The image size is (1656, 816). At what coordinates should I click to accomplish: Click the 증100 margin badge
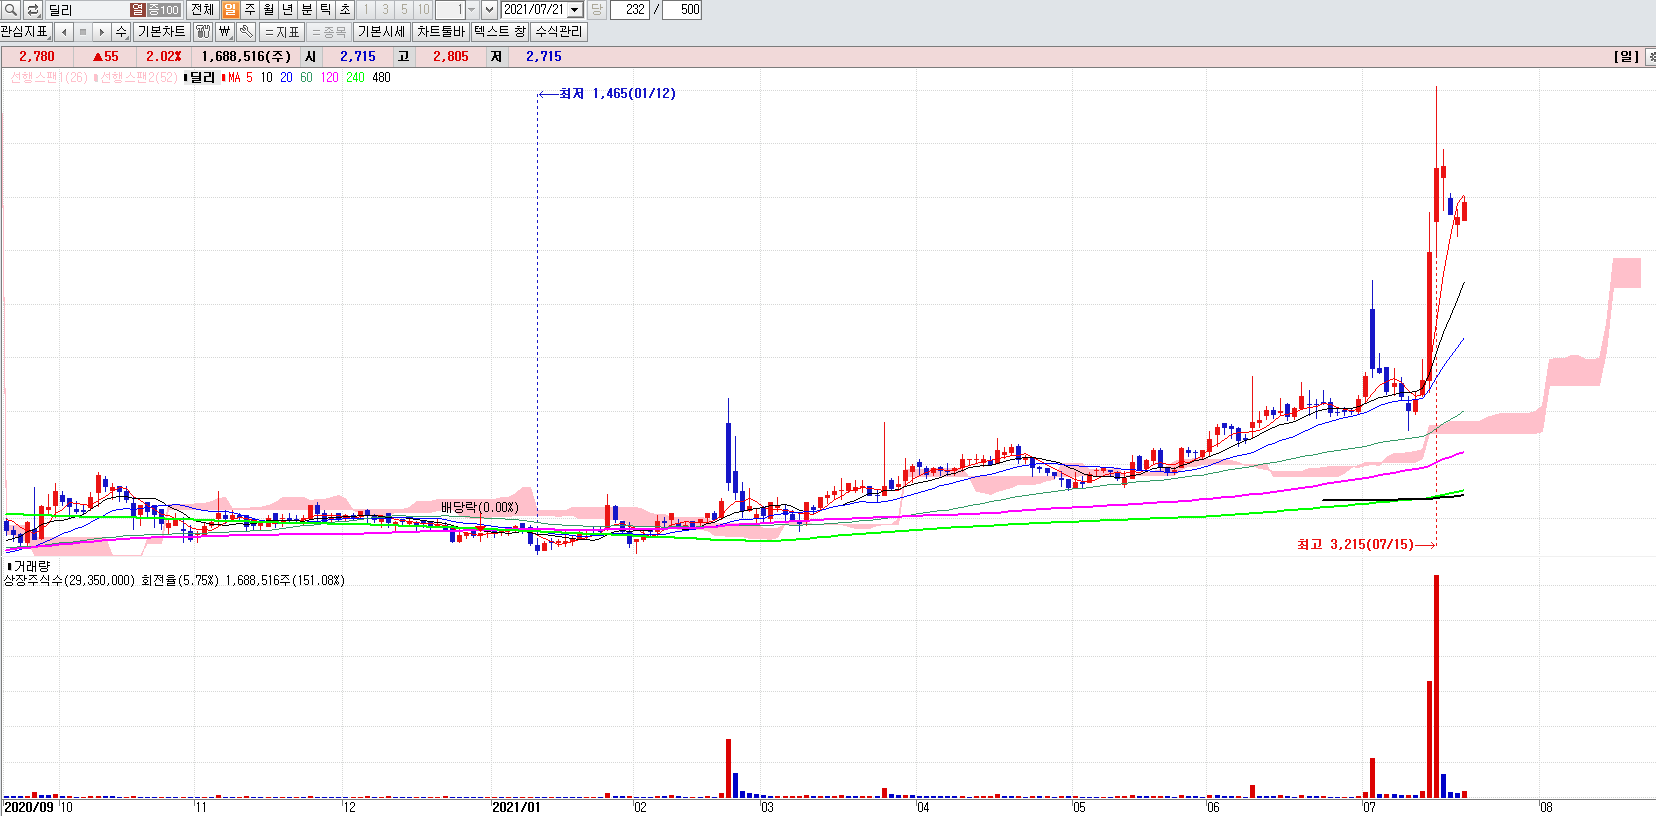pos(163,10)
